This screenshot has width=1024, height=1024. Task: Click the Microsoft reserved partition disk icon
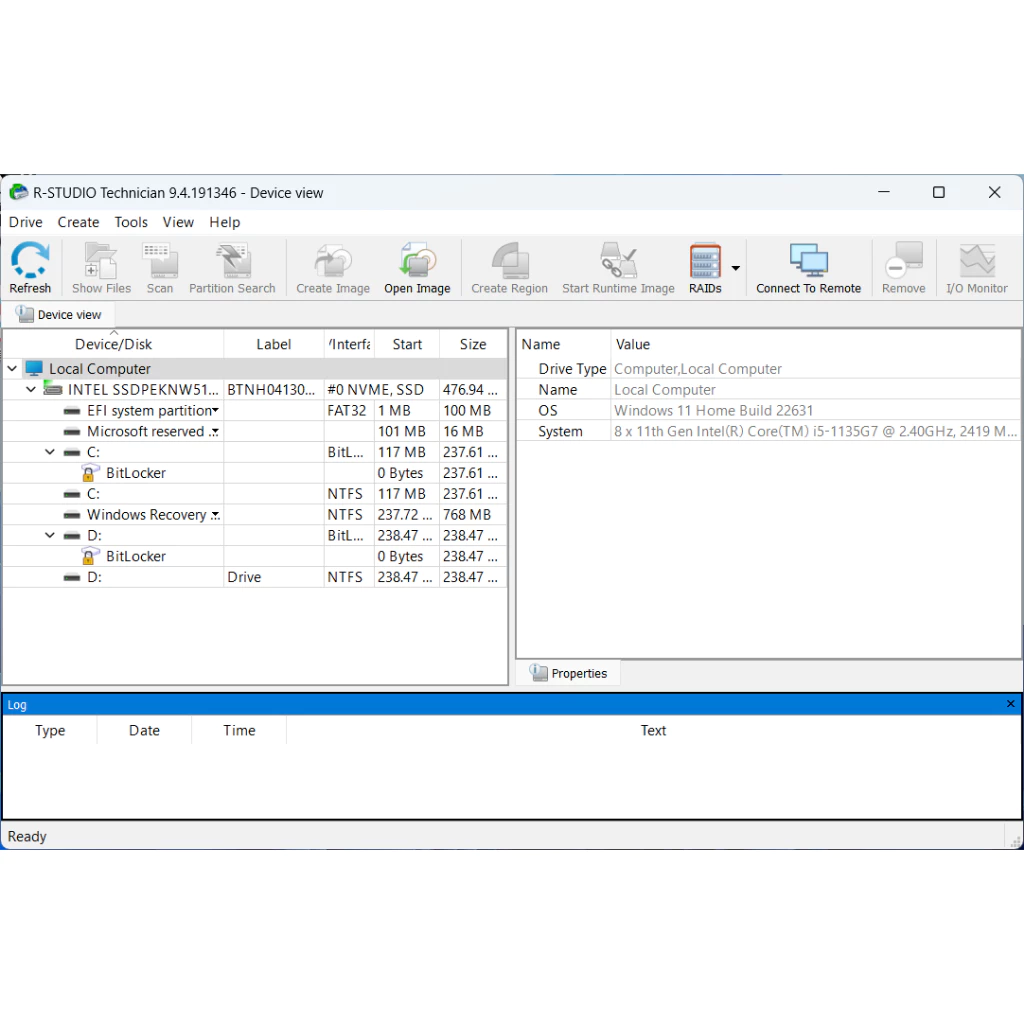(72, 432)
